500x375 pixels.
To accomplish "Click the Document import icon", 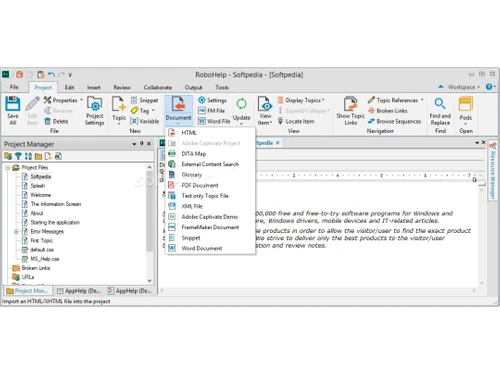I will [178, 104].
